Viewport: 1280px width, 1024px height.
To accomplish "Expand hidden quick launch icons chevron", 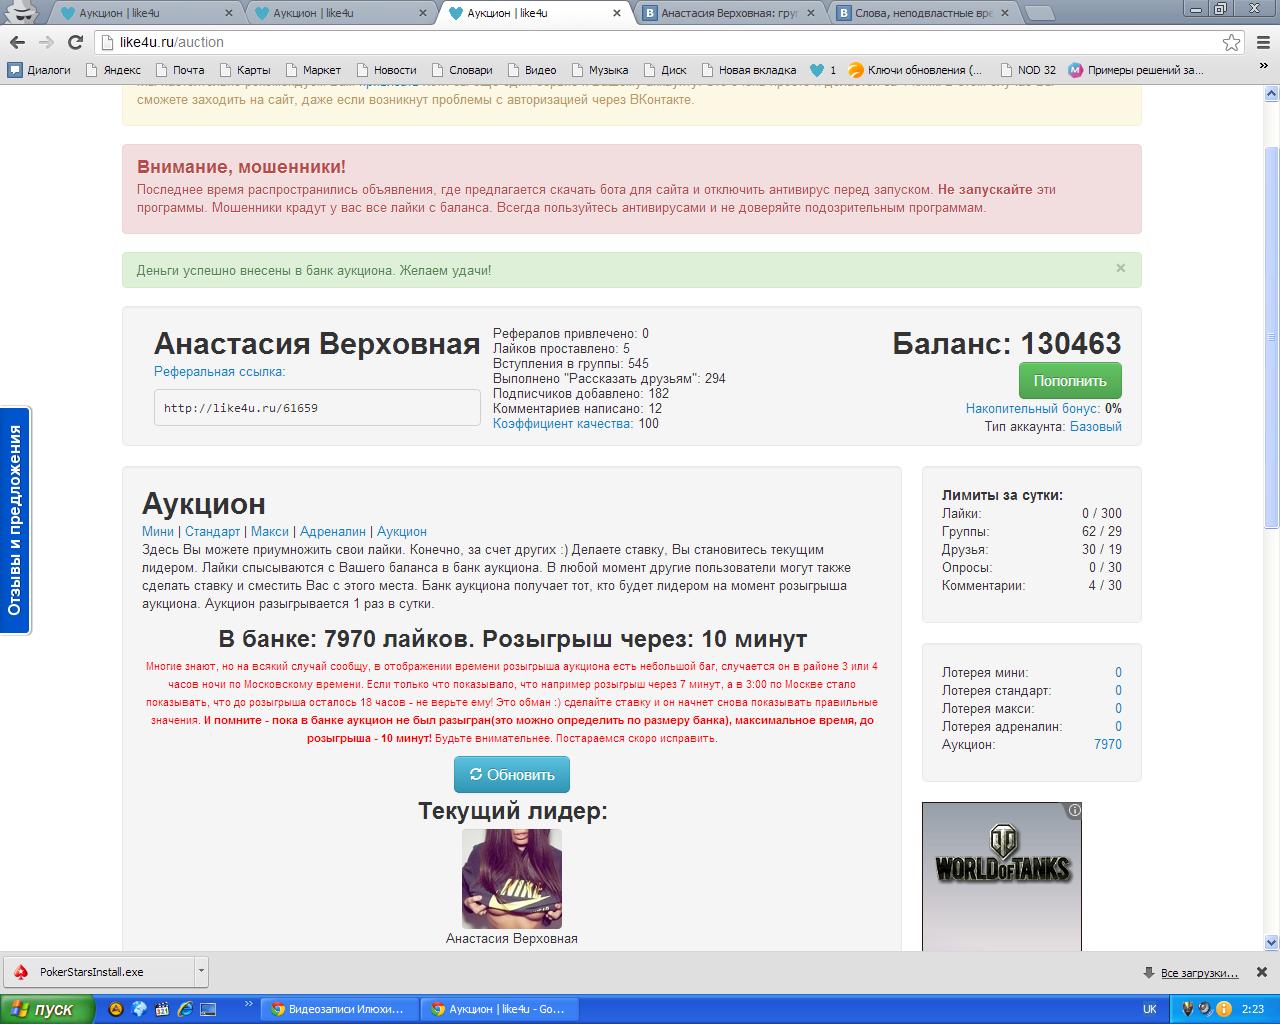I will (248, 1004).
